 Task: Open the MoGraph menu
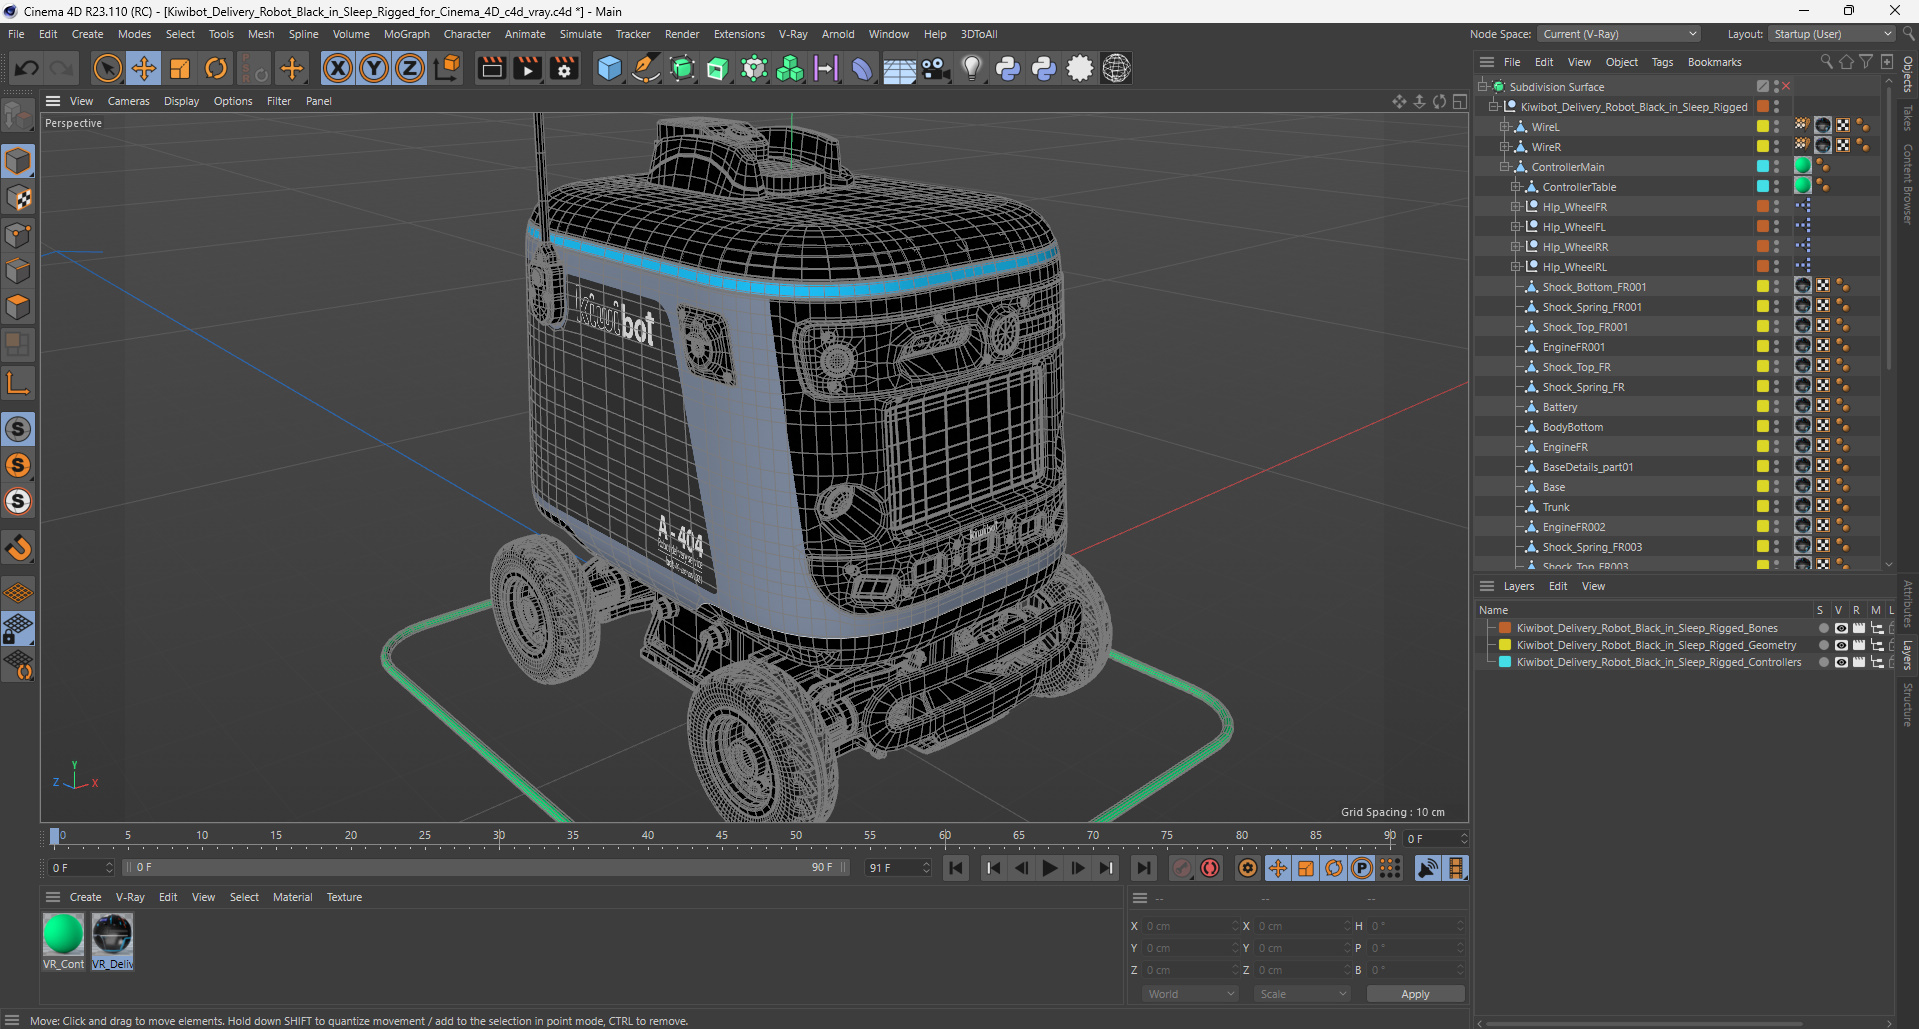point(406,34)
